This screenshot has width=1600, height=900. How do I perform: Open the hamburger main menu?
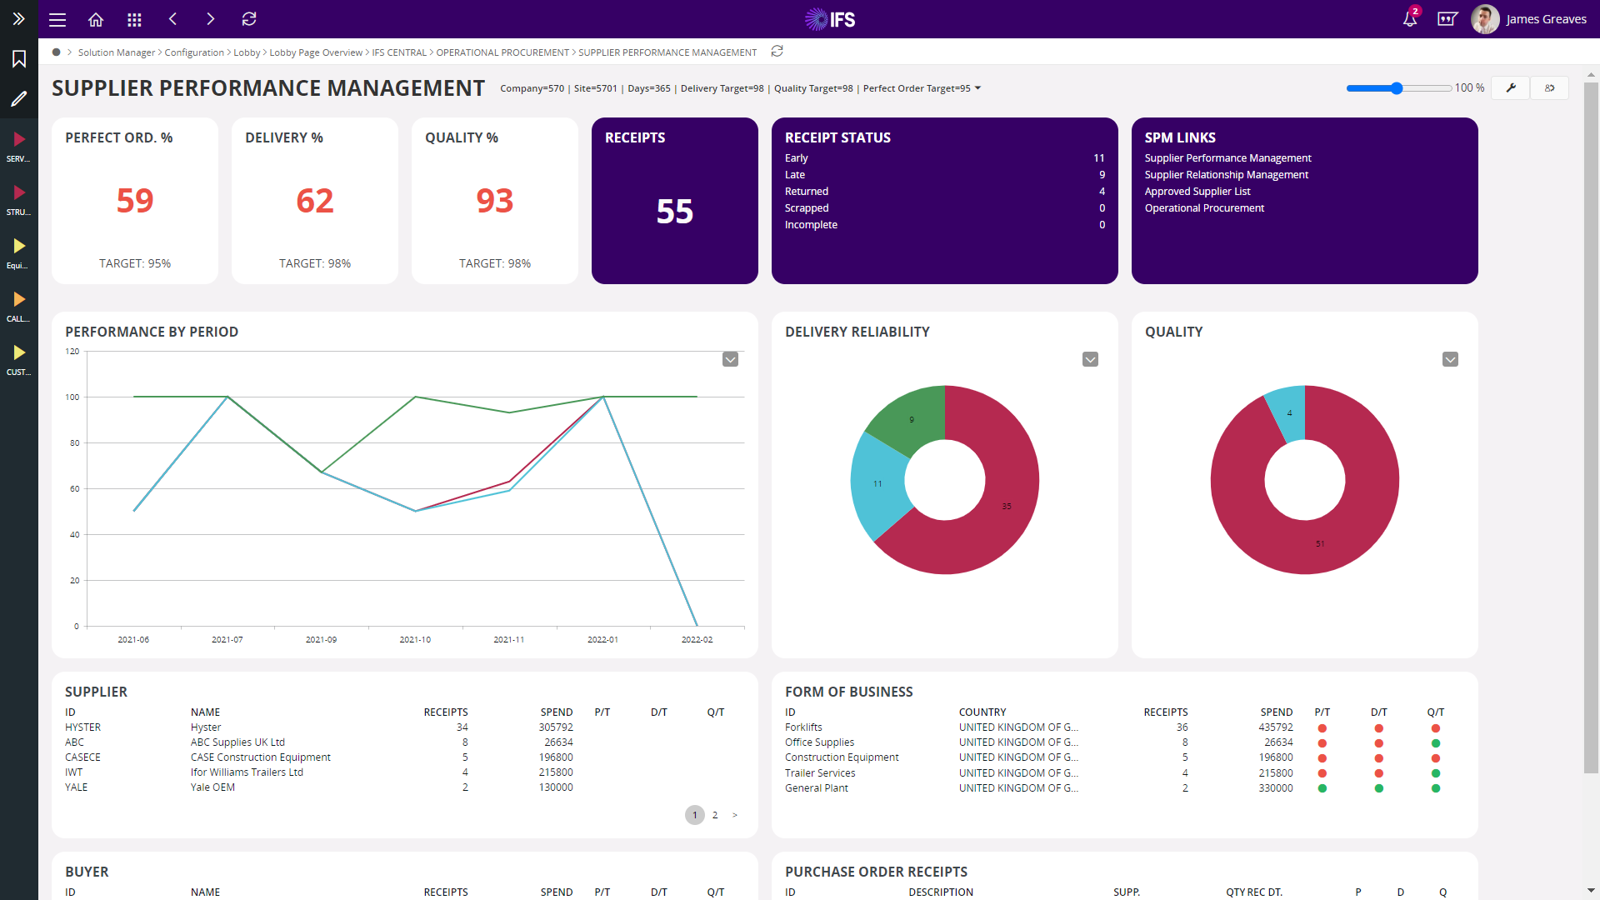pyautogui.click(x=57, y=19)
